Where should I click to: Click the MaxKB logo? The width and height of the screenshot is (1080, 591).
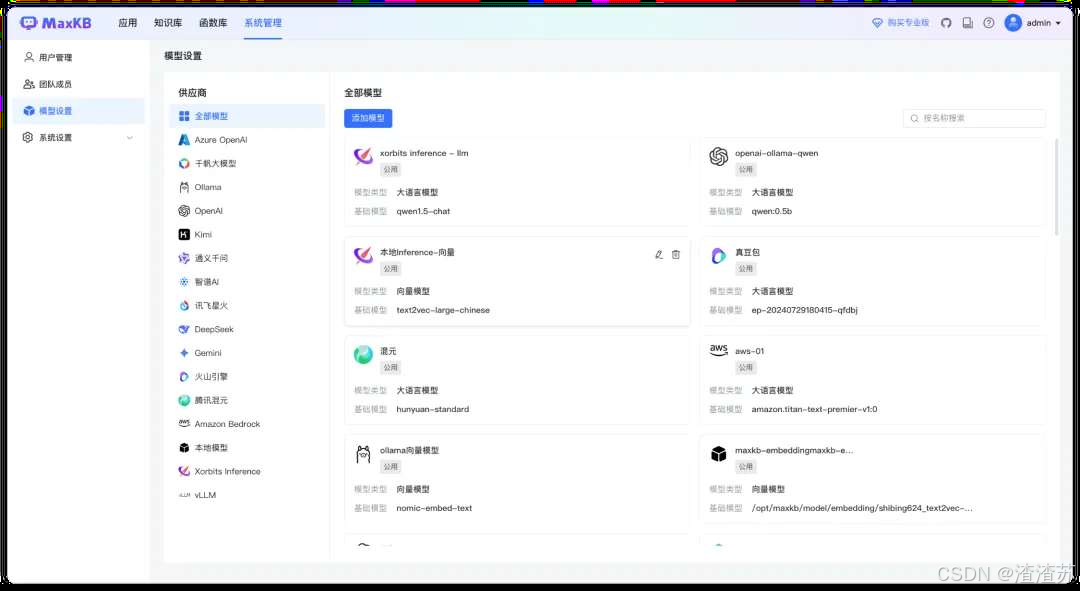point(56,23)
